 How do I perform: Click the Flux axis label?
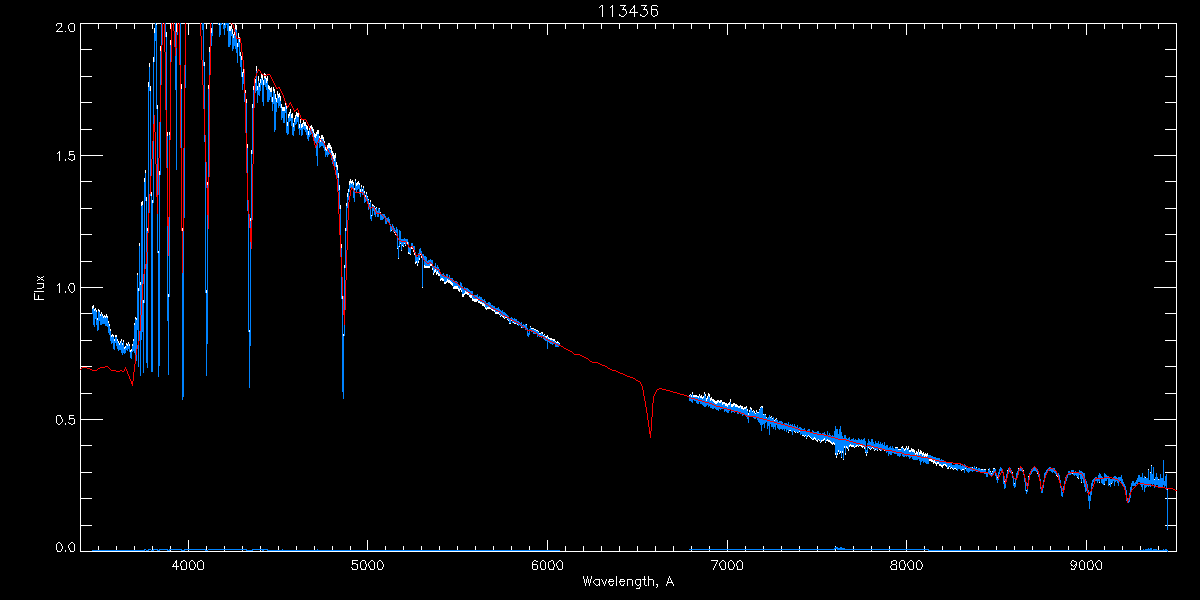point(40,288)
